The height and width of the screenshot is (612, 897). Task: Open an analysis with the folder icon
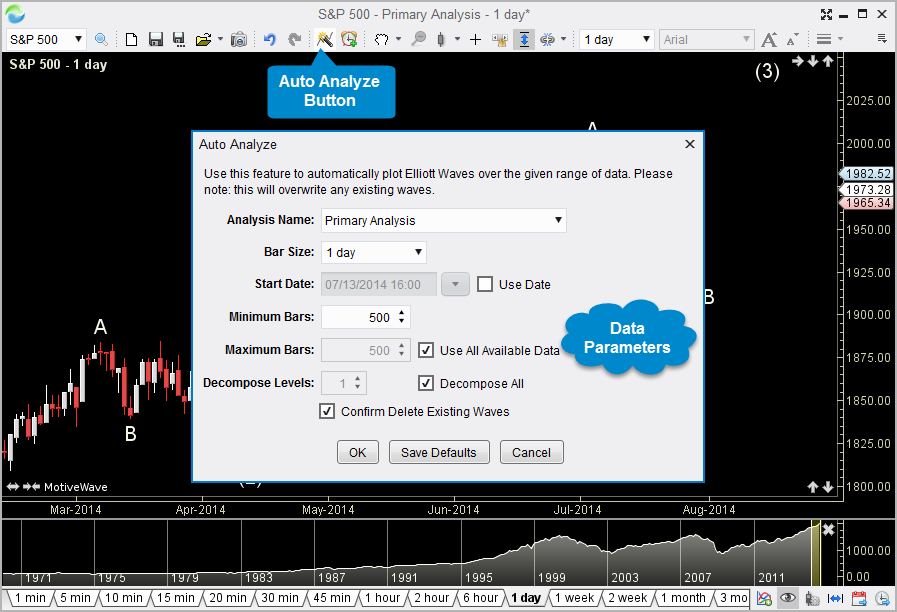point(203,39)
